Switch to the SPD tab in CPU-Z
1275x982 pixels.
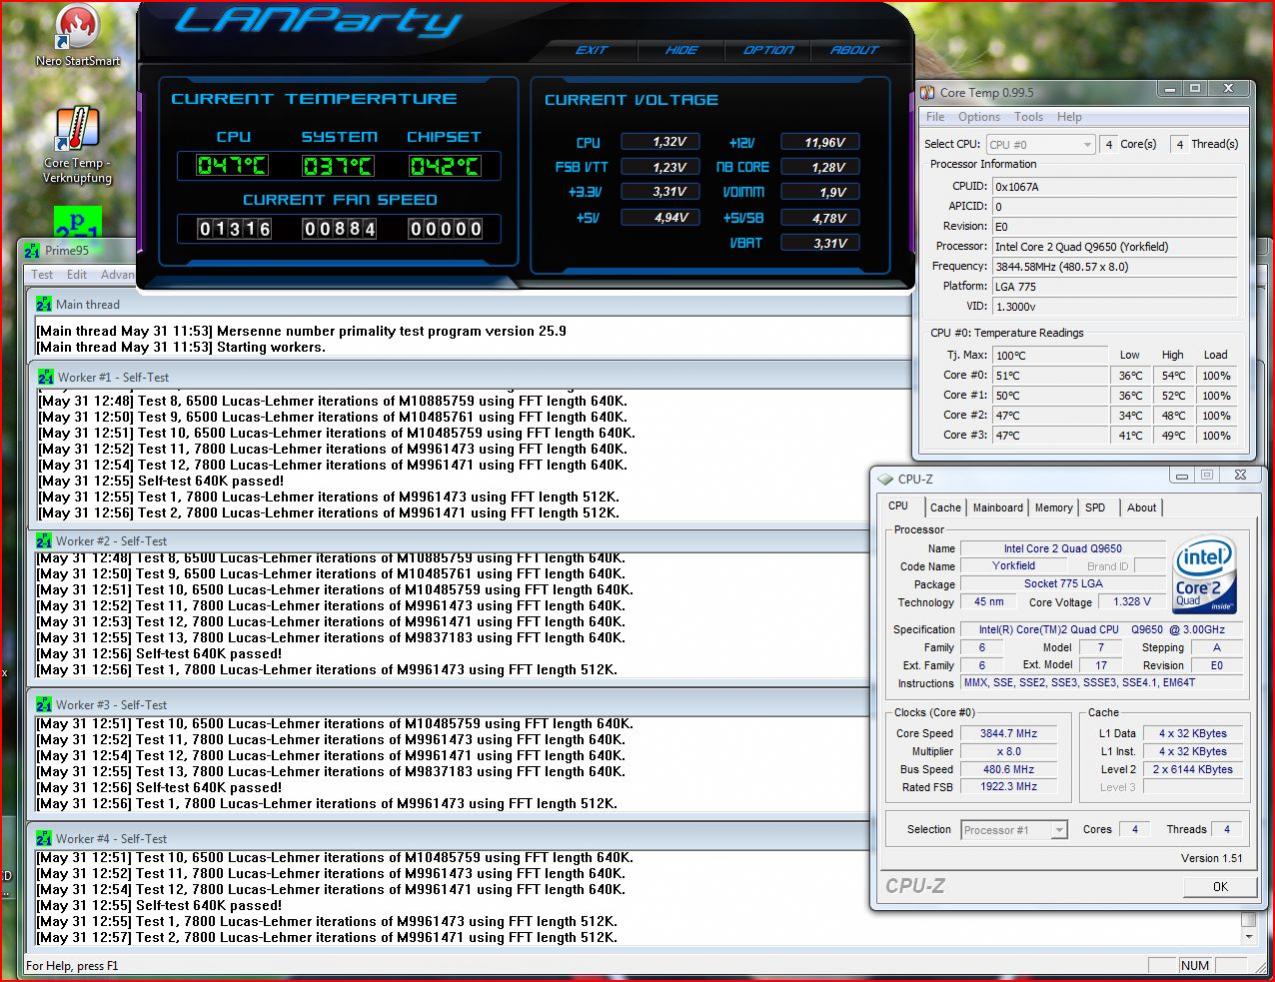(x=1095, y=508)
